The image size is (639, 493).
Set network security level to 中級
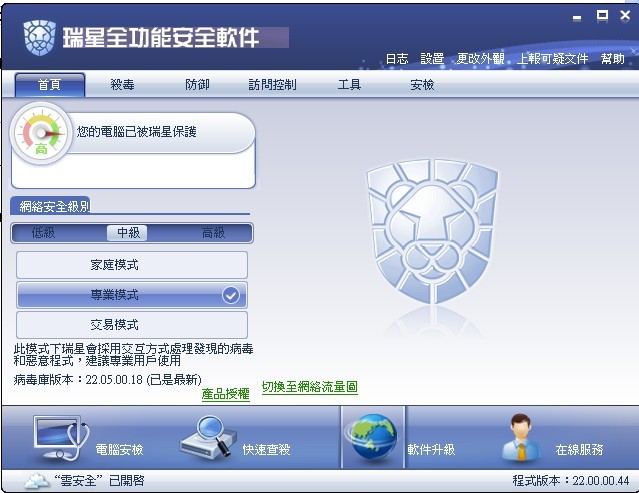pyautogui.click(x=128, y=233)
